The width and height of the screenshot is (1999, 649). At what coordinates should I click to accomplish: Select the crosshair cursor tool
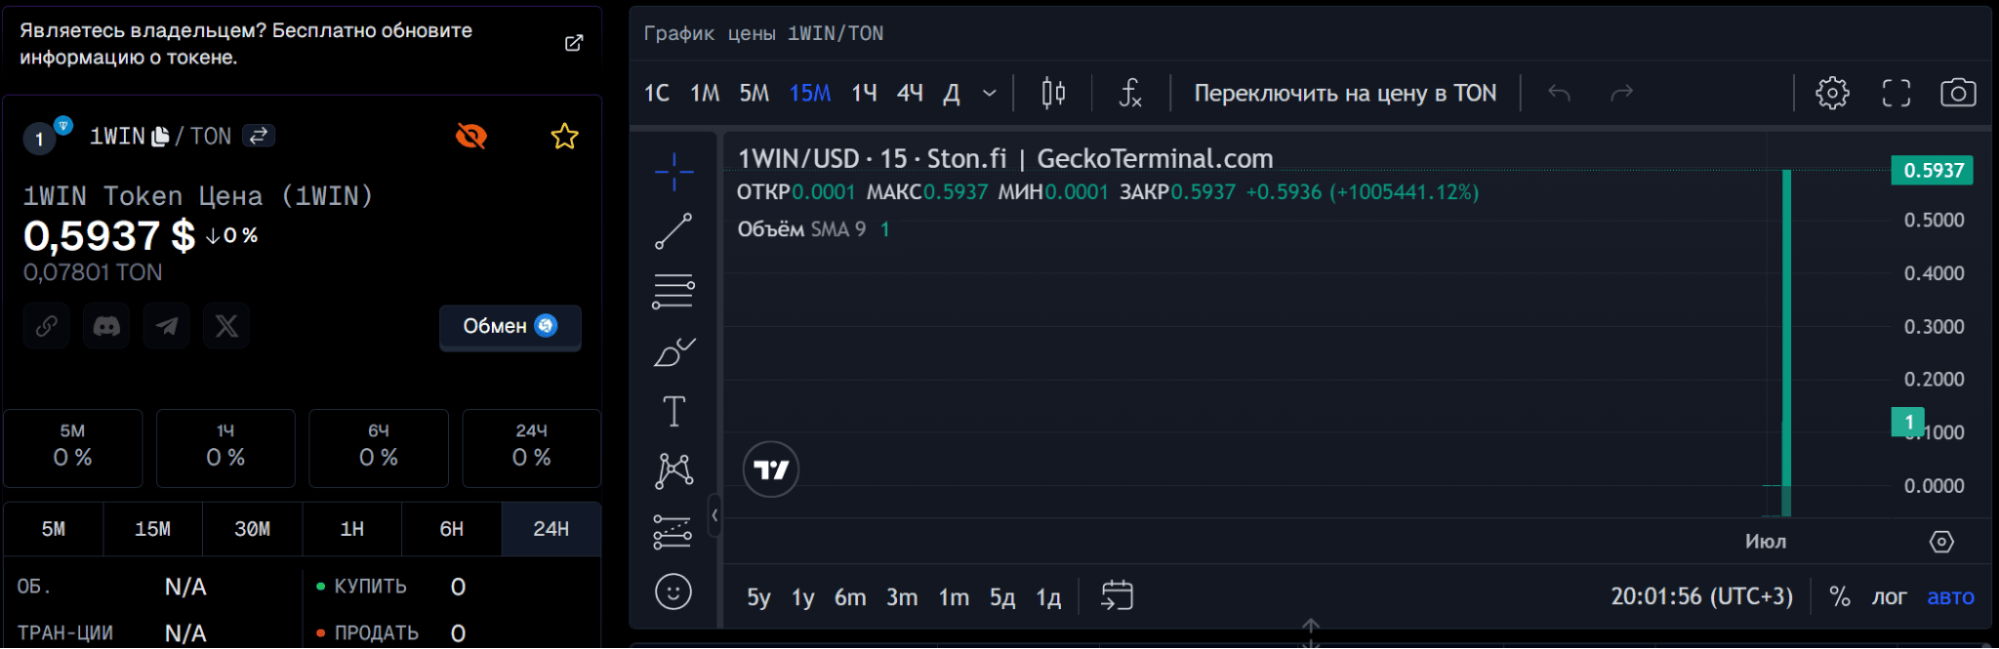tap(674, 172)
